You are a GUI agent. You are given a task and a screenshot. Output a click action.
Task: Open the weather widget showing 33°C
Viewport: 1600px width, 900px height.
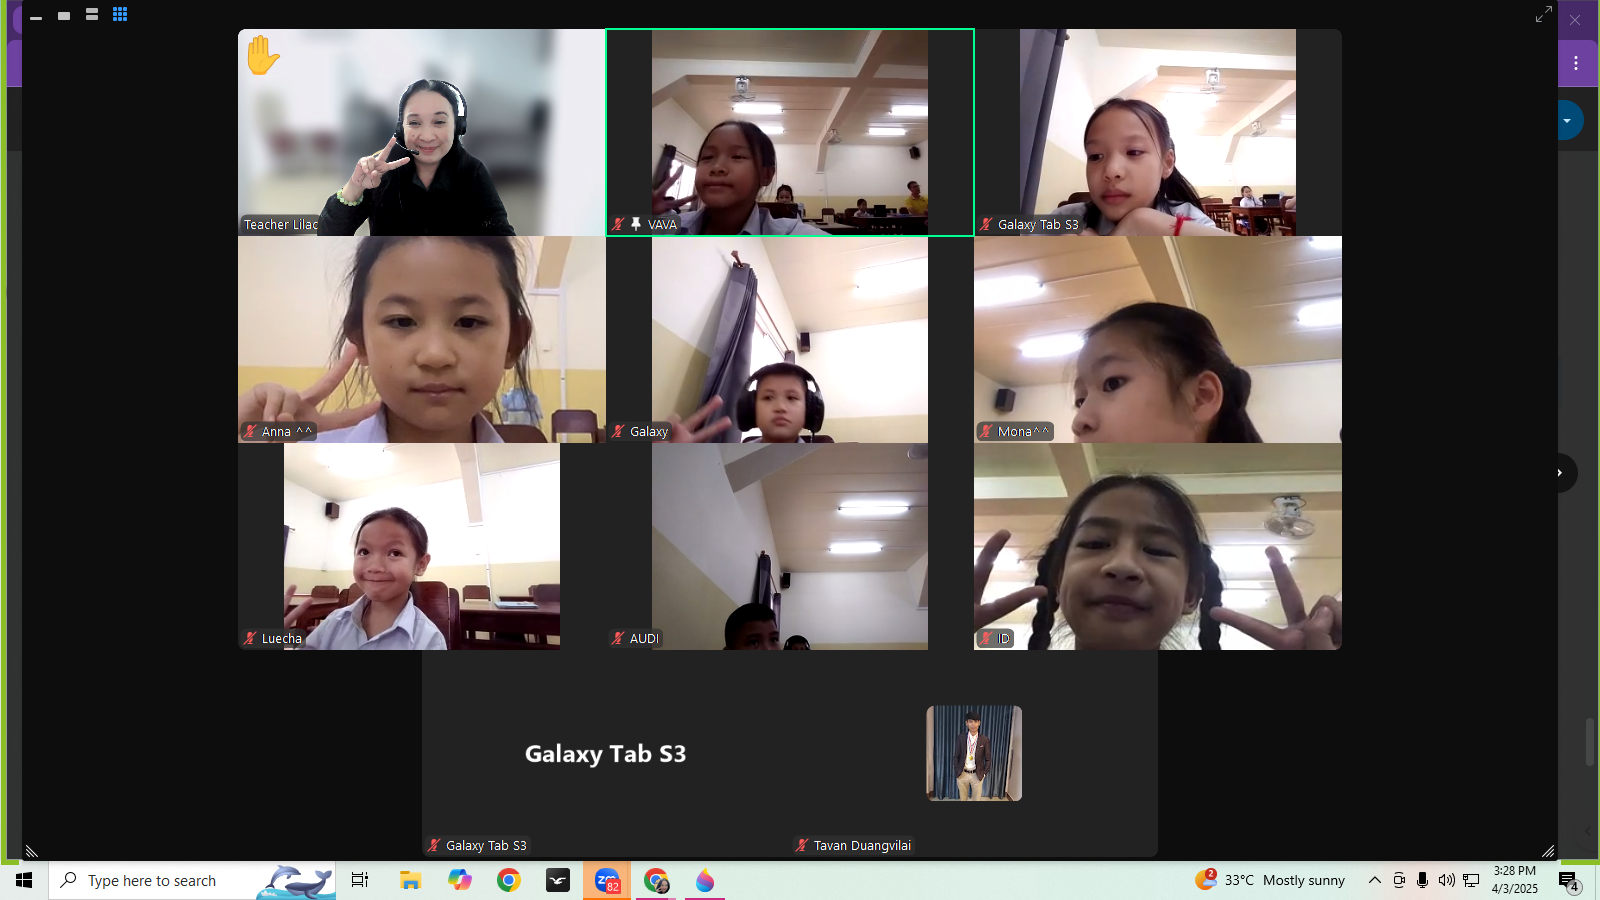[x=1270, y=880]
